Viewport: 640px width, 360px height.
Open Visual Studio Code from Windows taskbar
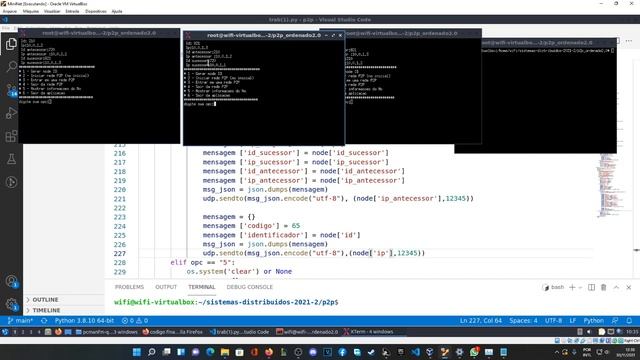416,352
